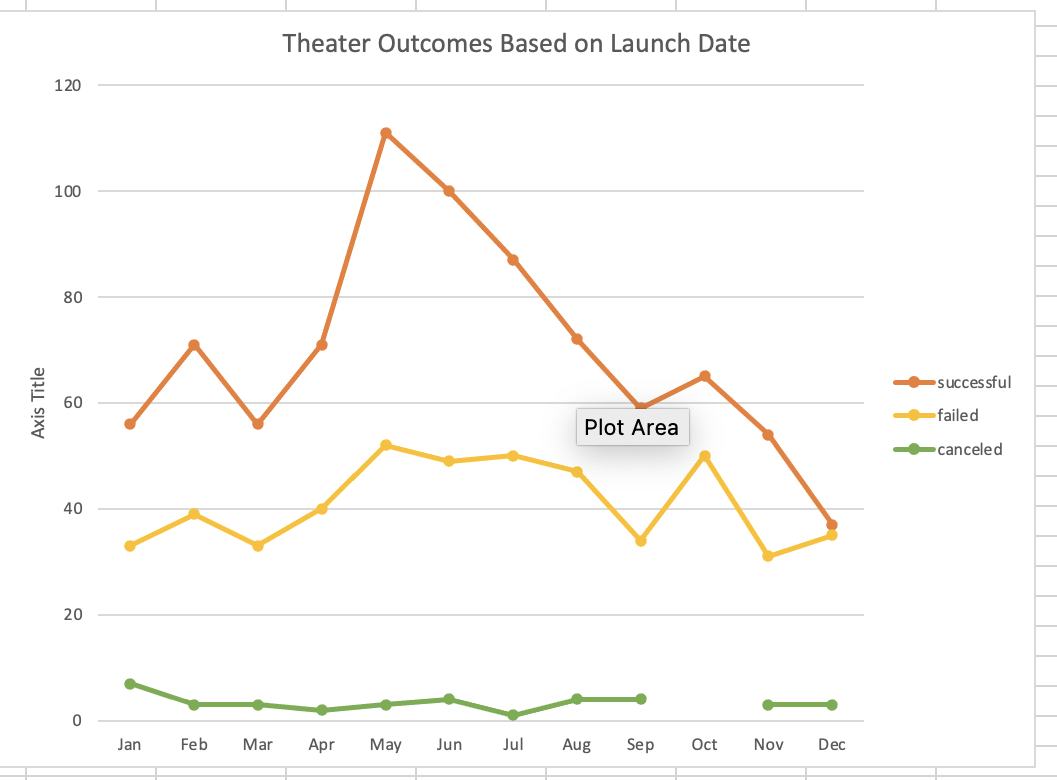This screenshot has height=780, width=1057.
Task: Select the 'Dec' category axis label
Action: coord(832,745)
